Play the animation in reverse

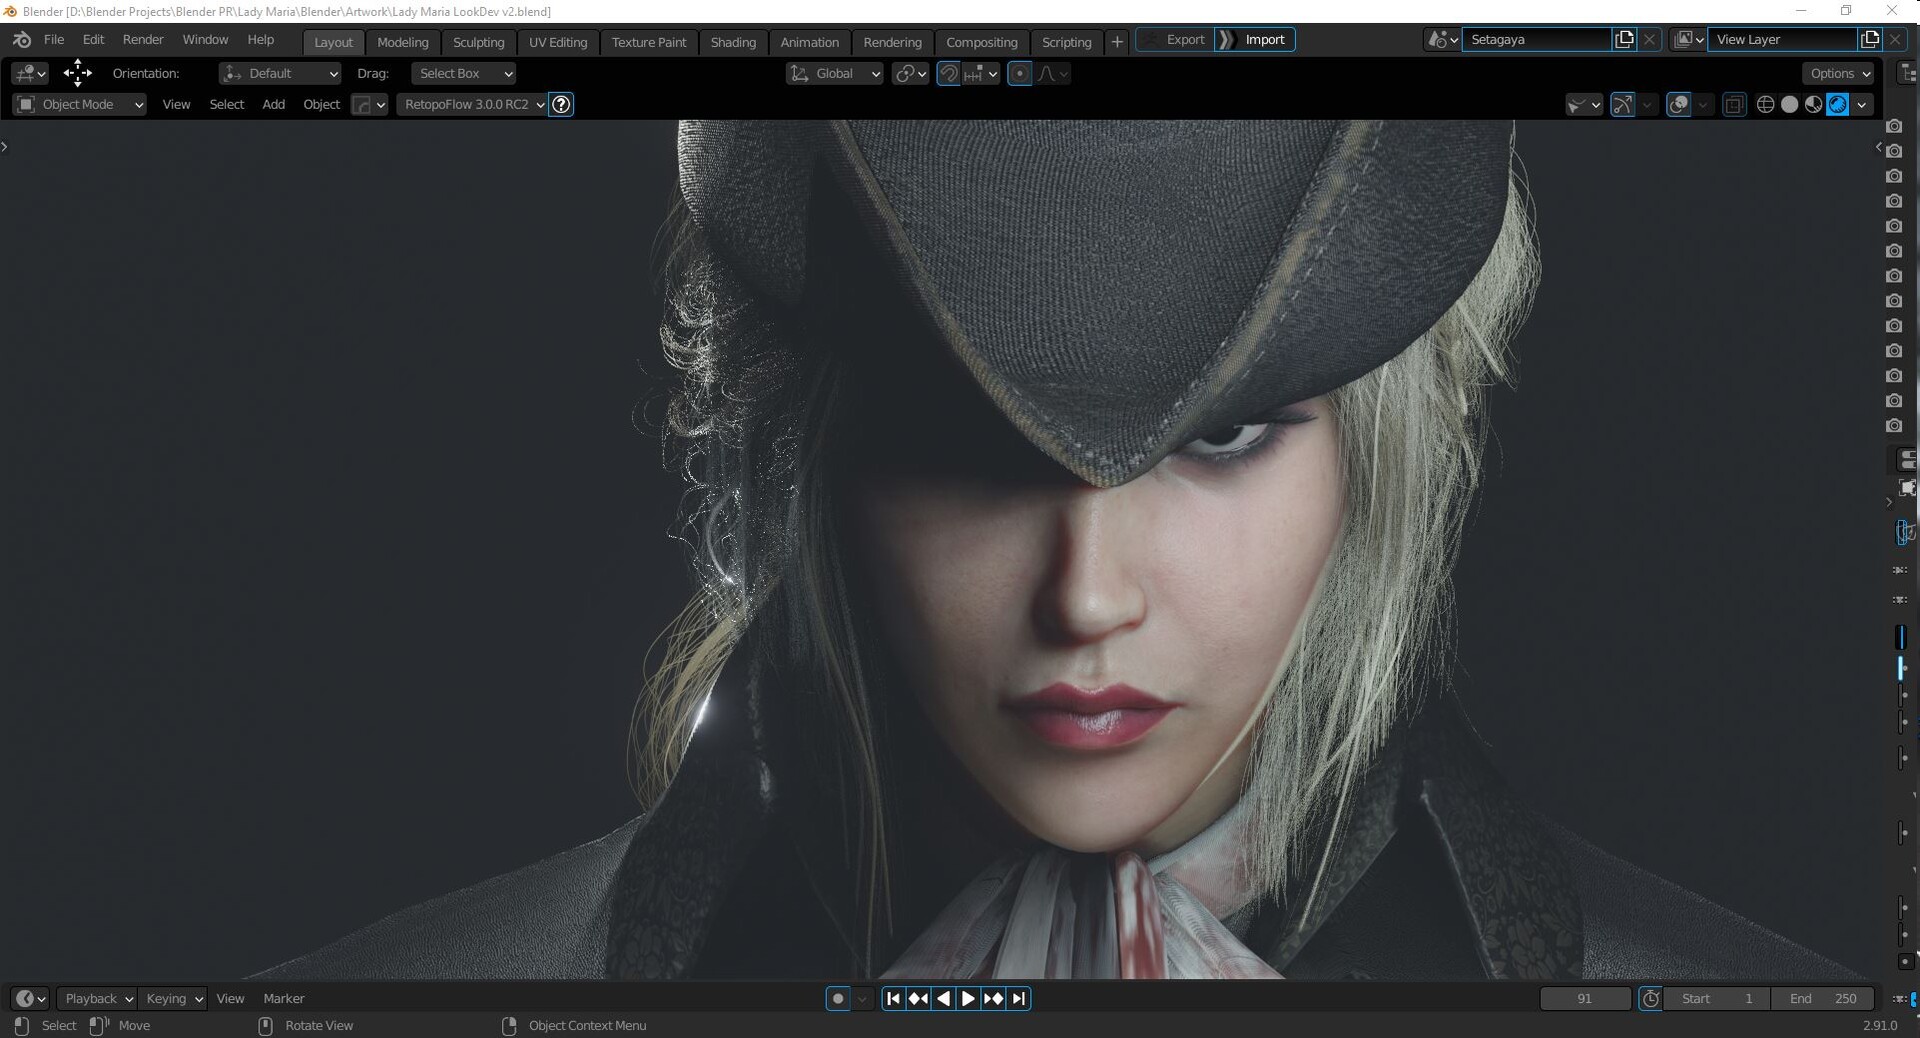(x=943, y=998)
